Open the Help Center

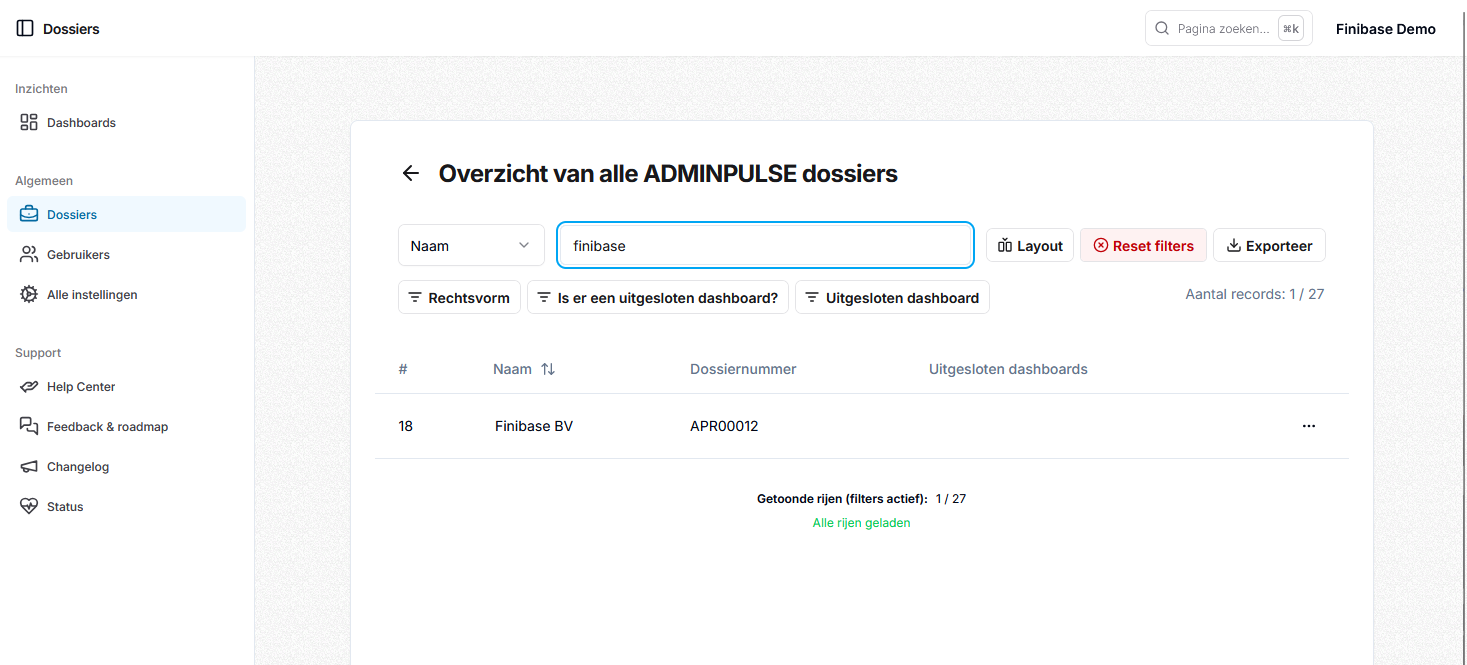(x=126, y=387)
